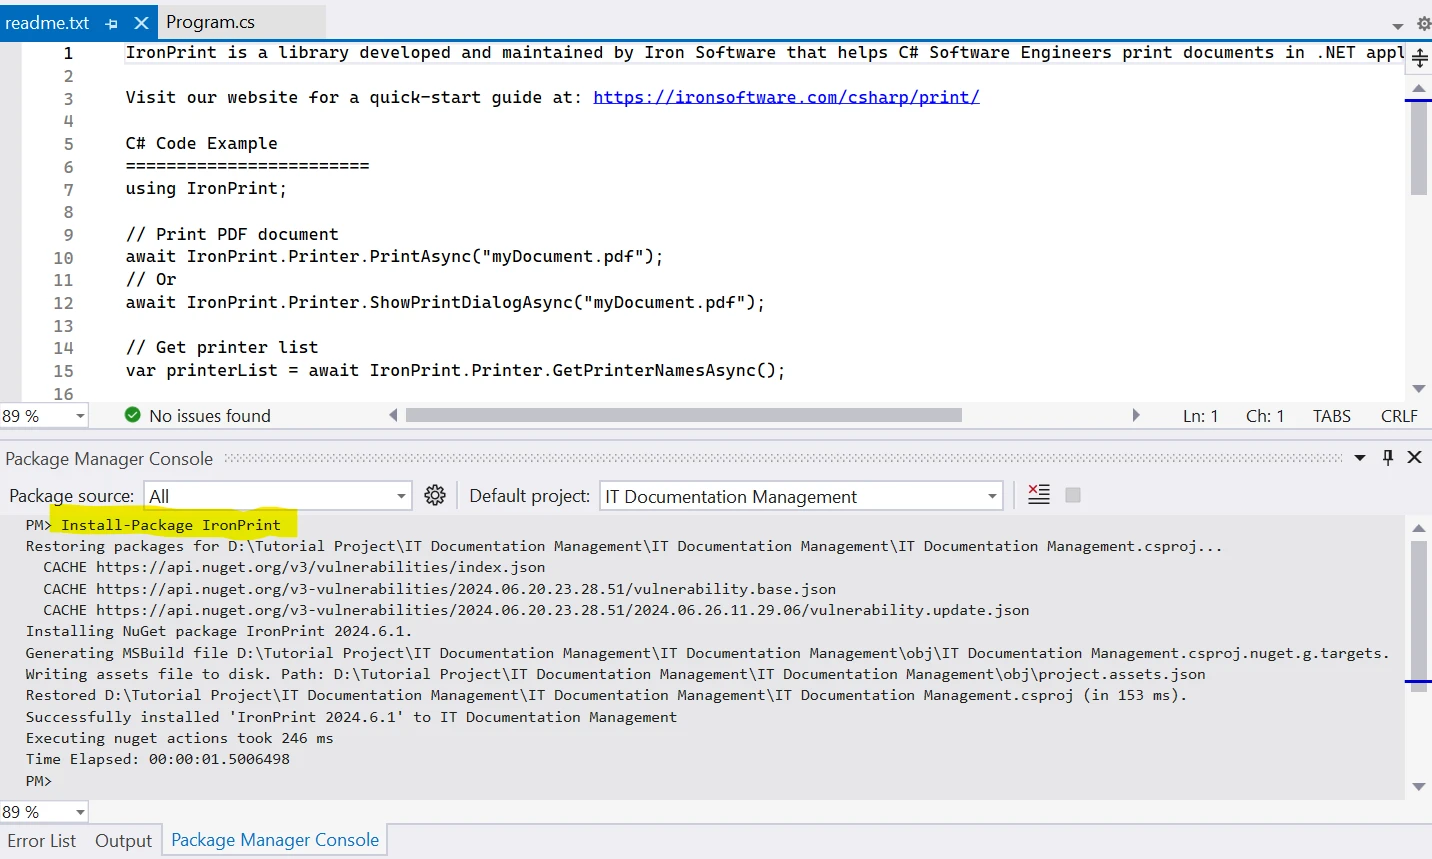
Task: Open the Default project dropdown
Action: [x=992, y=496]
